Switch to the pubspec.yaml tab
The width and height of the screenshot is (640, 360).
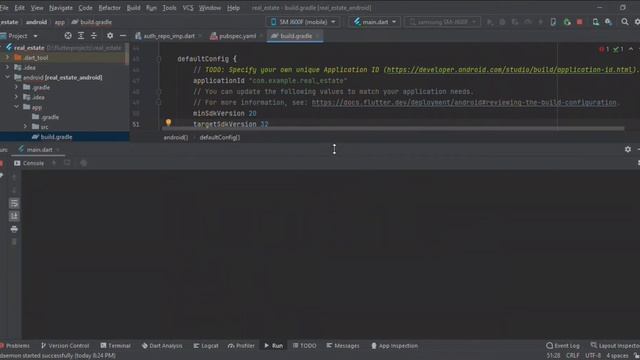[237, 36]
